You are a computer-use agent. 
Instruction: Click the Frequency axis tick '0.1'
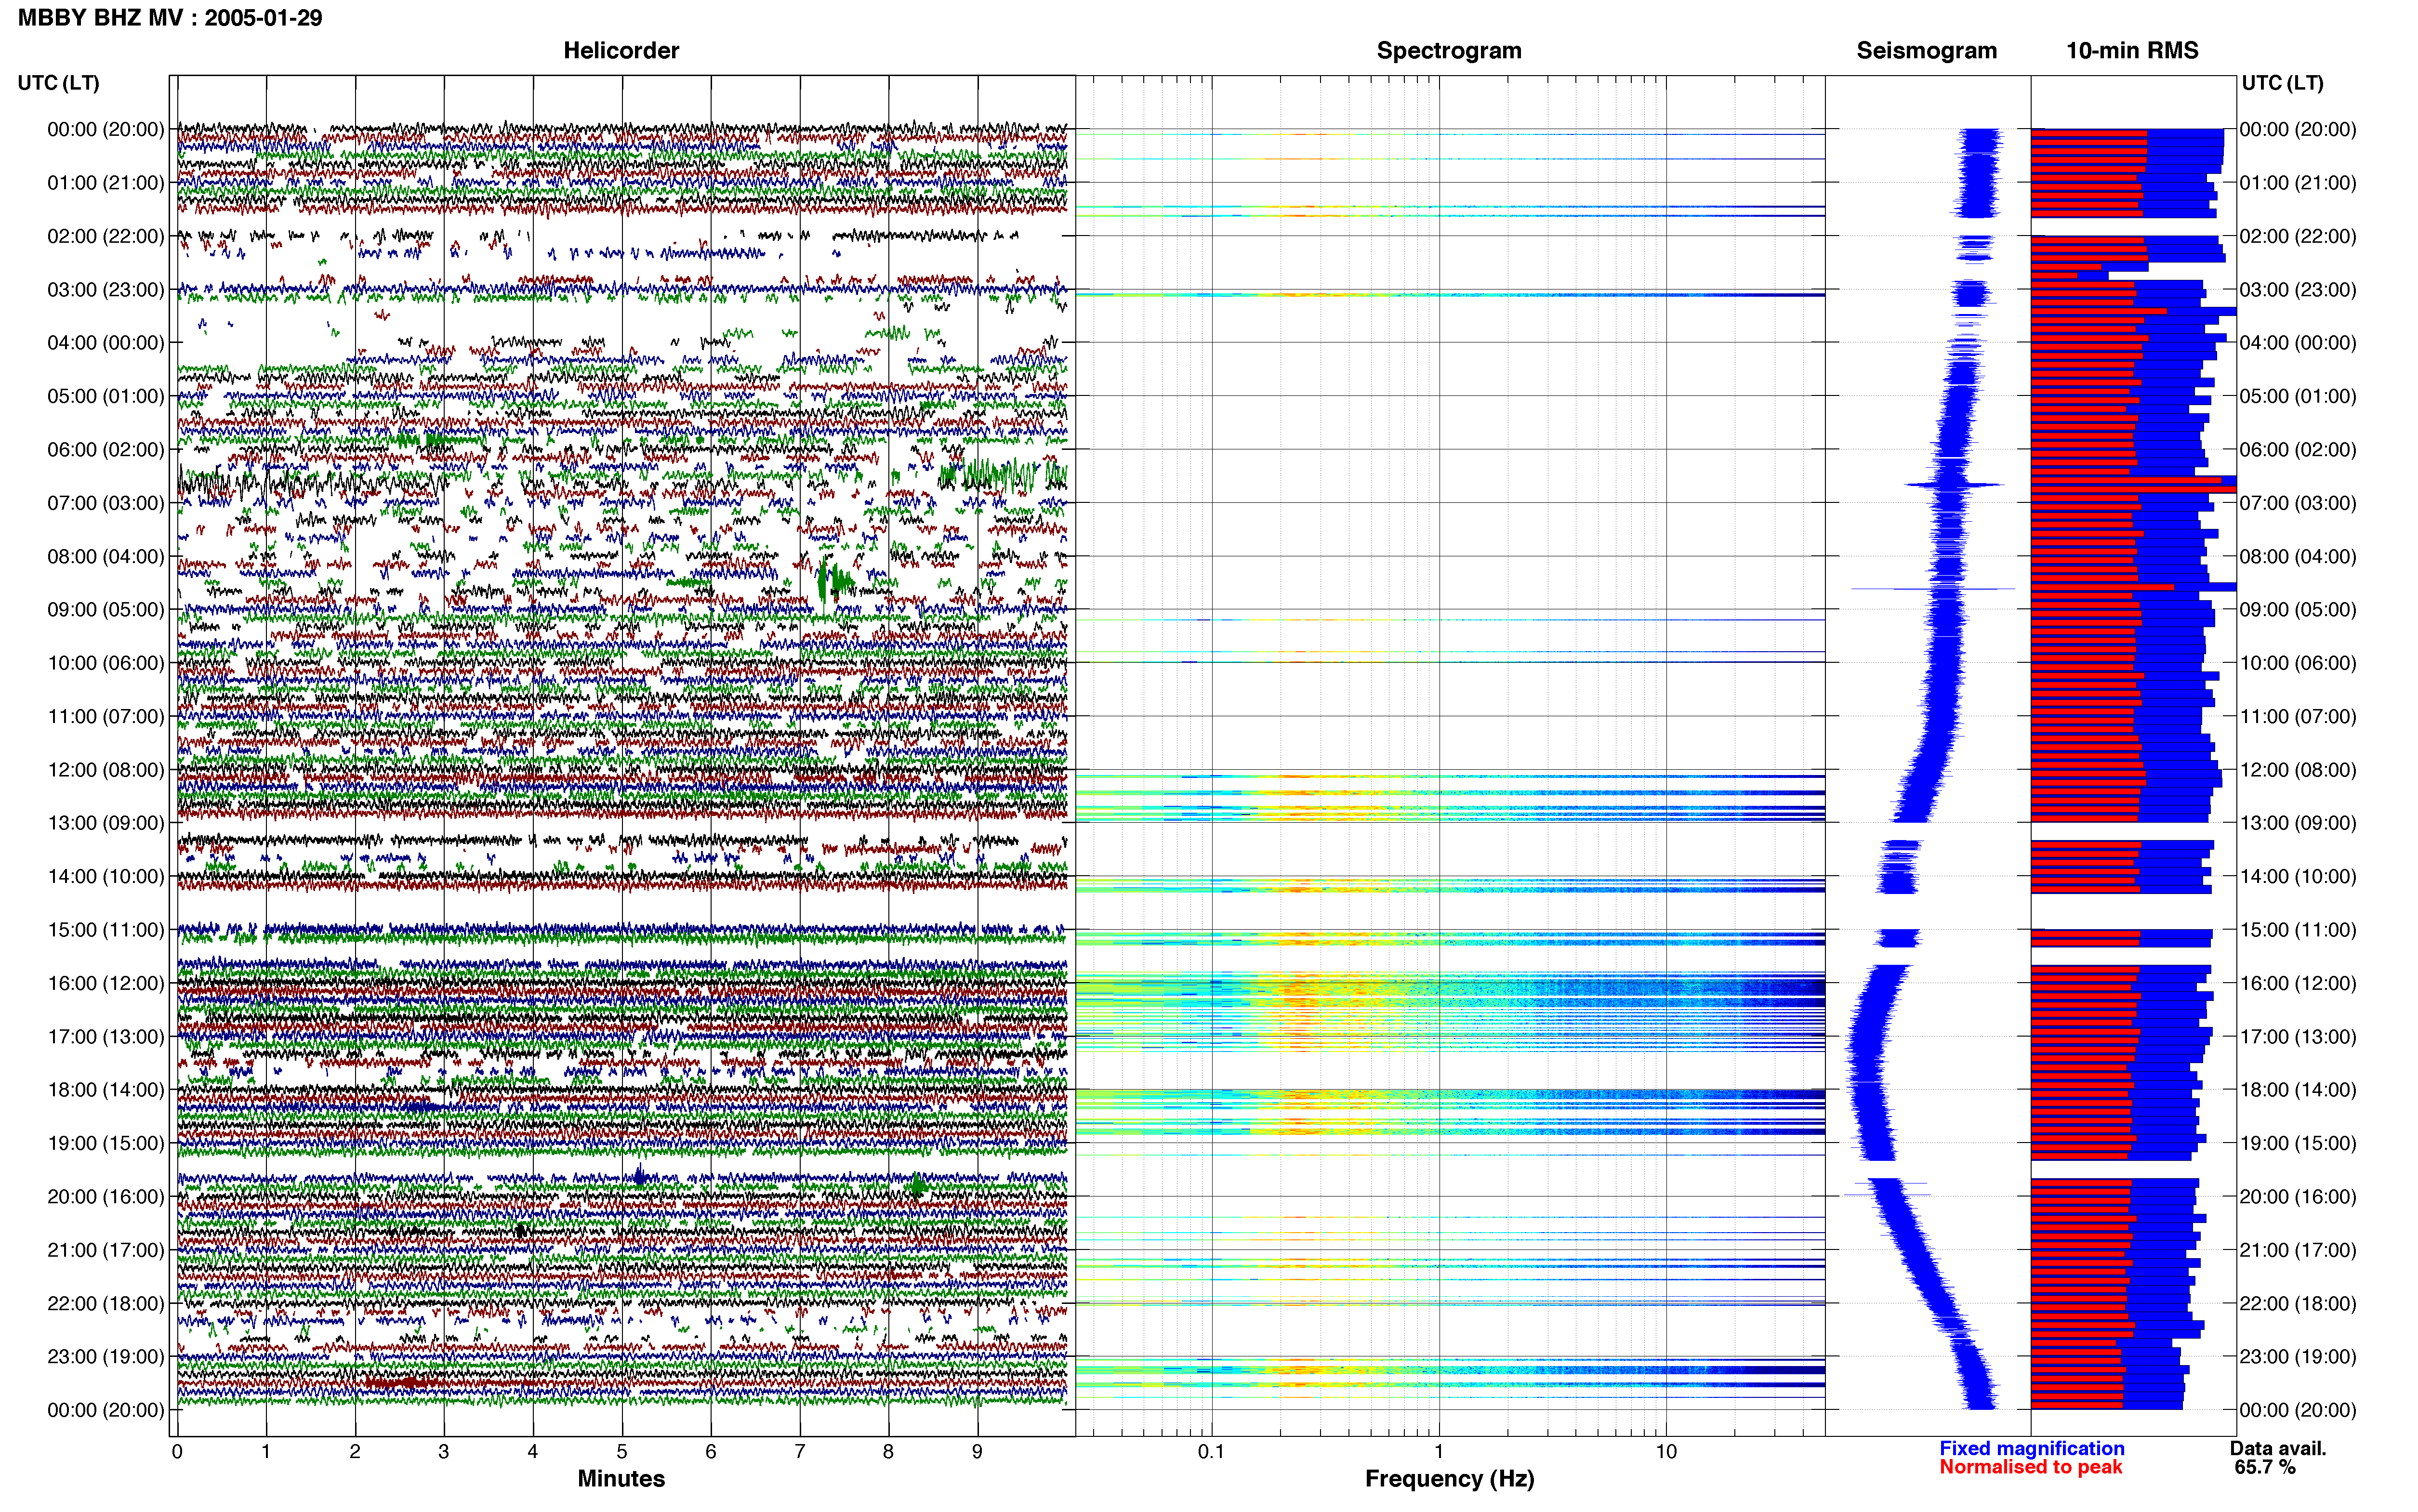pyautogui.click(x=1211, y=1452)
